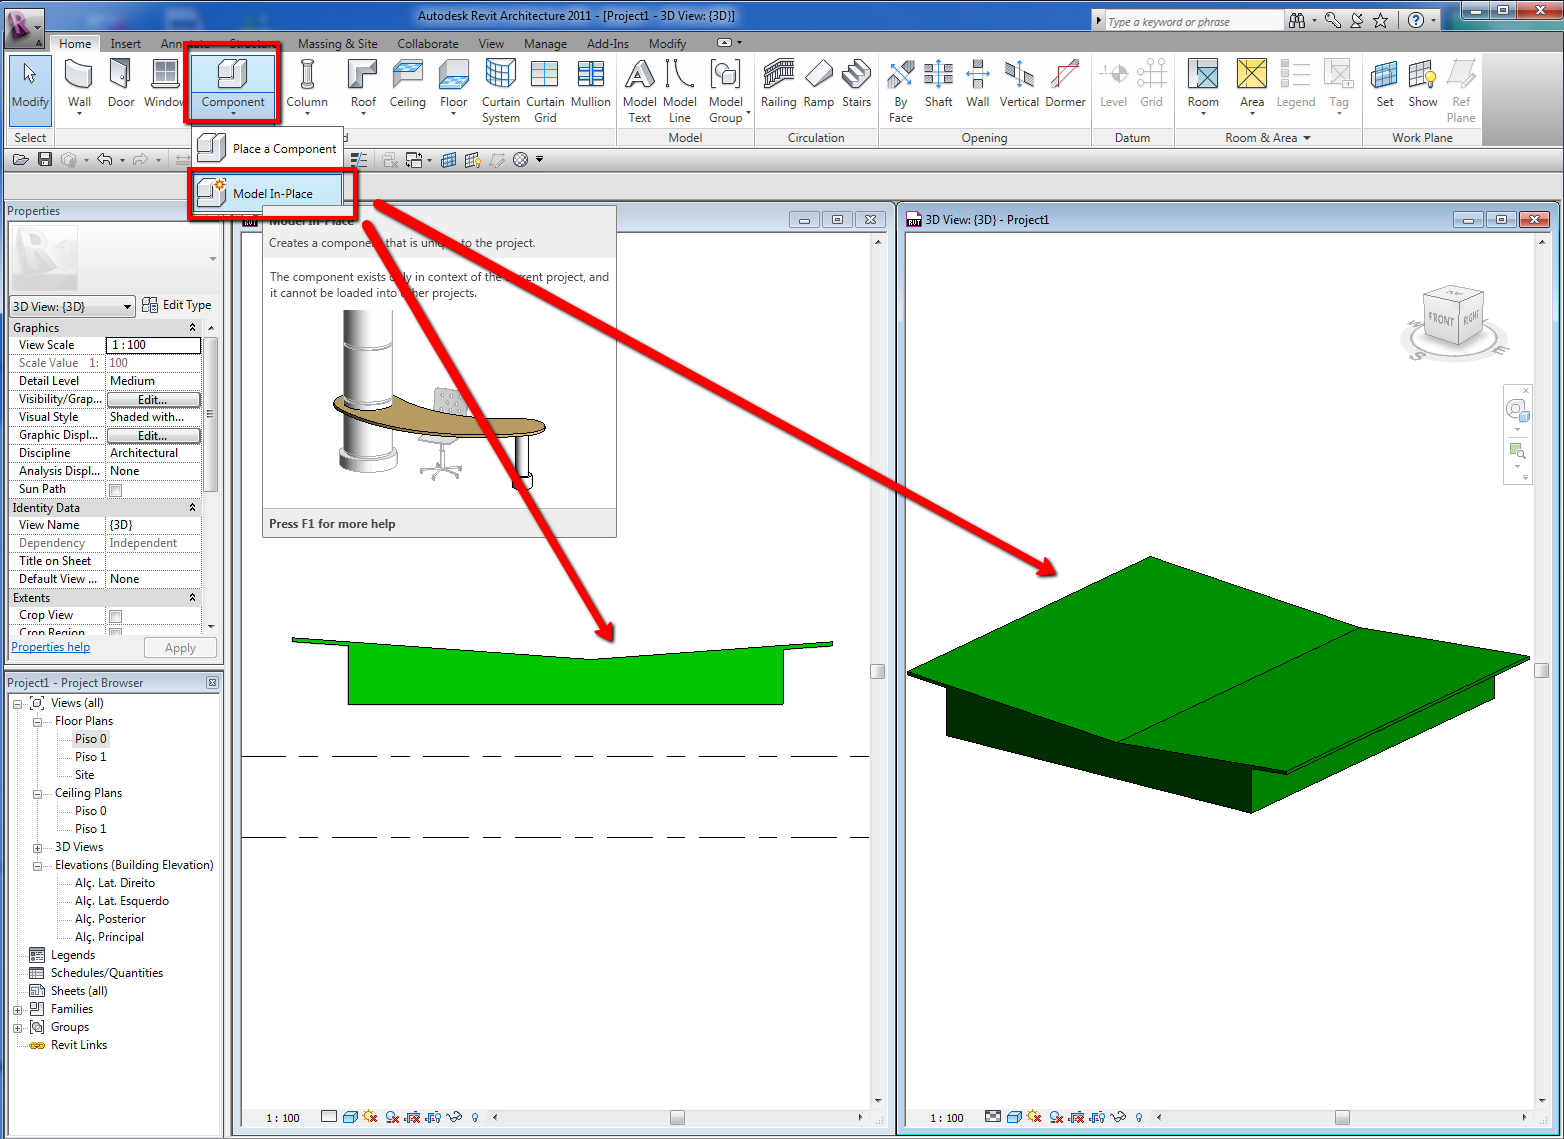Click the Subscription Center key icon
Viewport: 1564px width, 1139px height.
click(1333, 20)
